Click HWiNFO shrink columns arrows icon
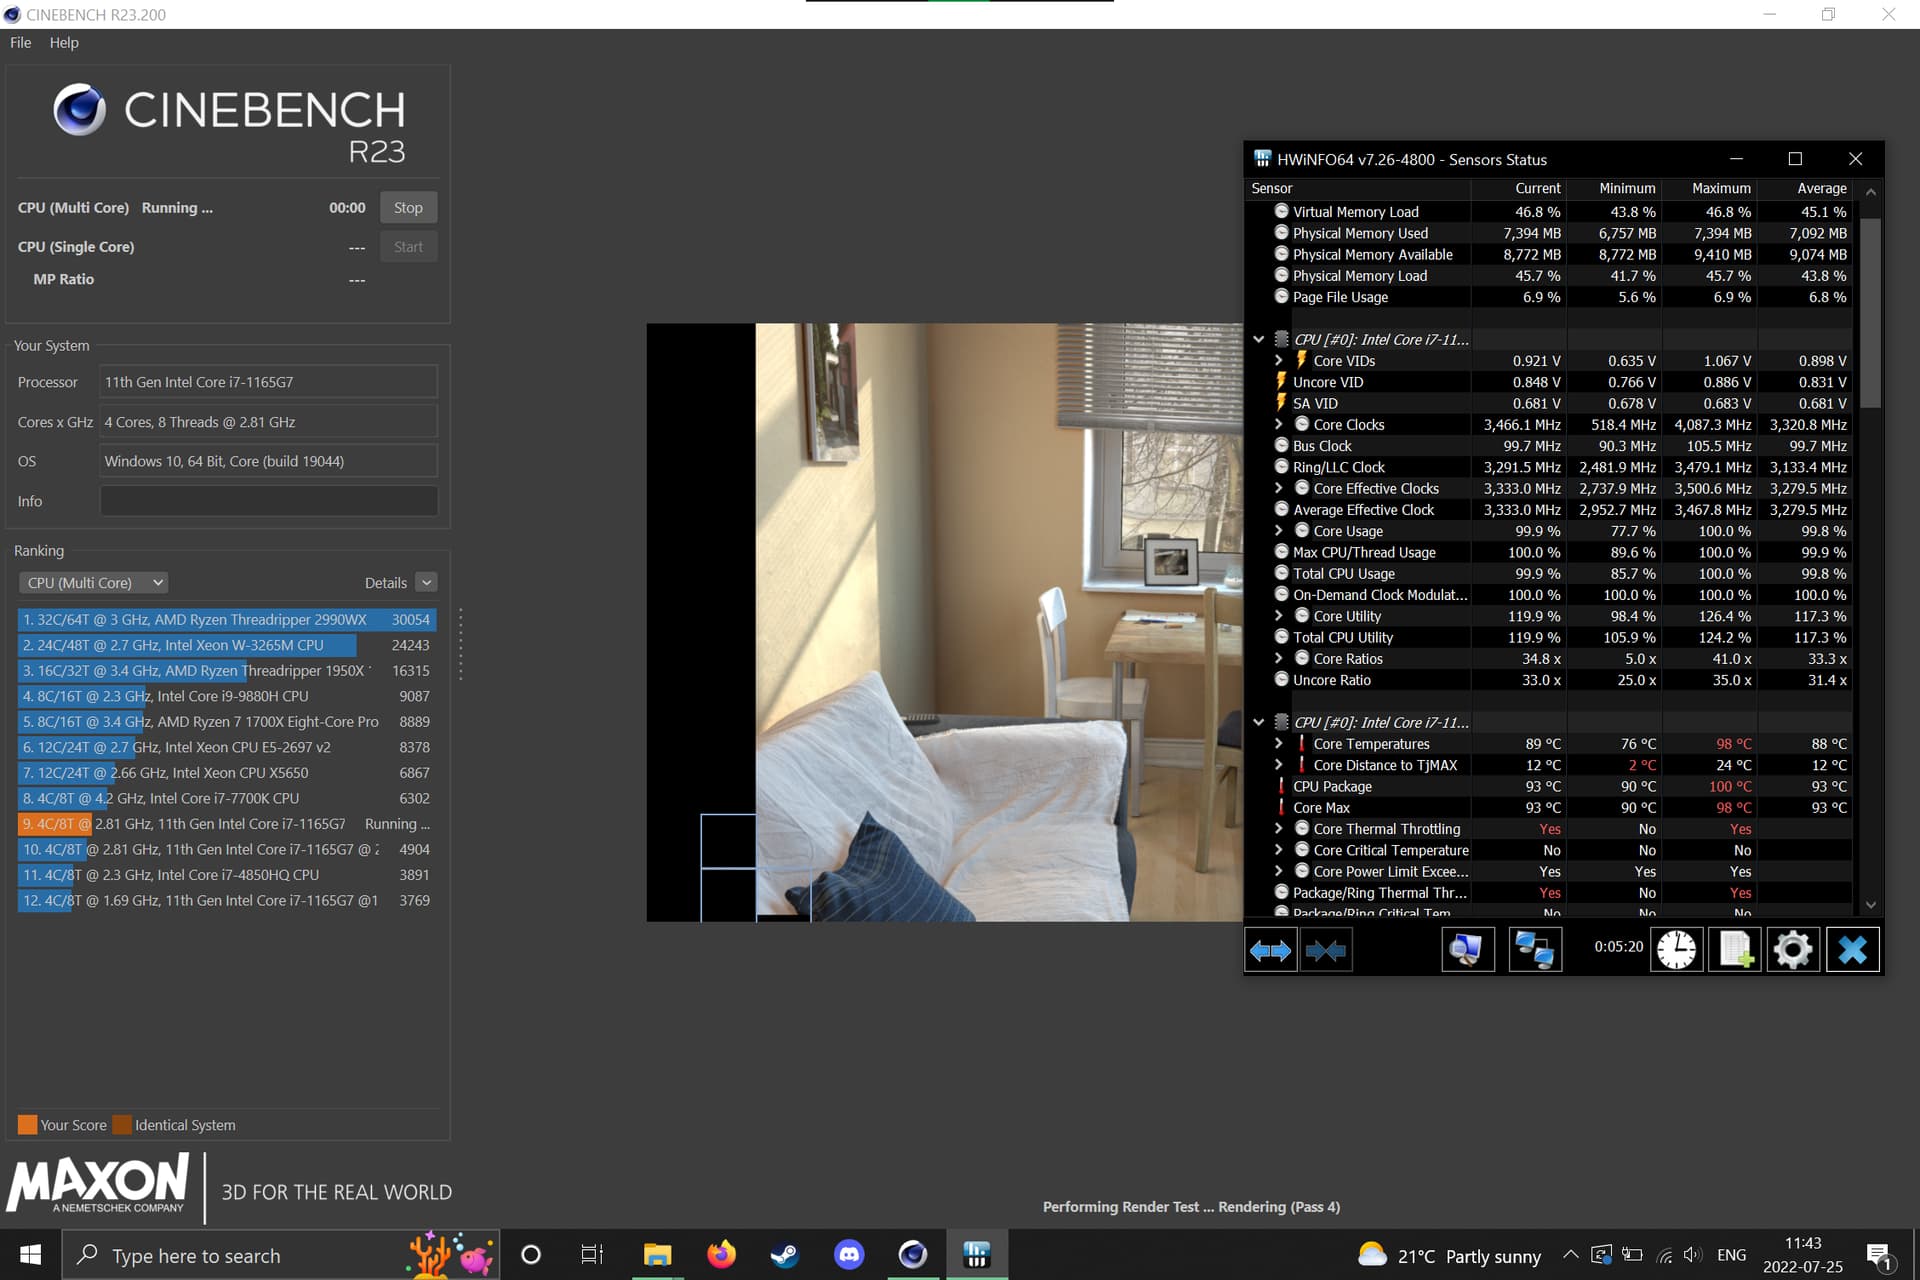The height and width of the screenshot is (1280, 1920). [x=1326, y=950]
